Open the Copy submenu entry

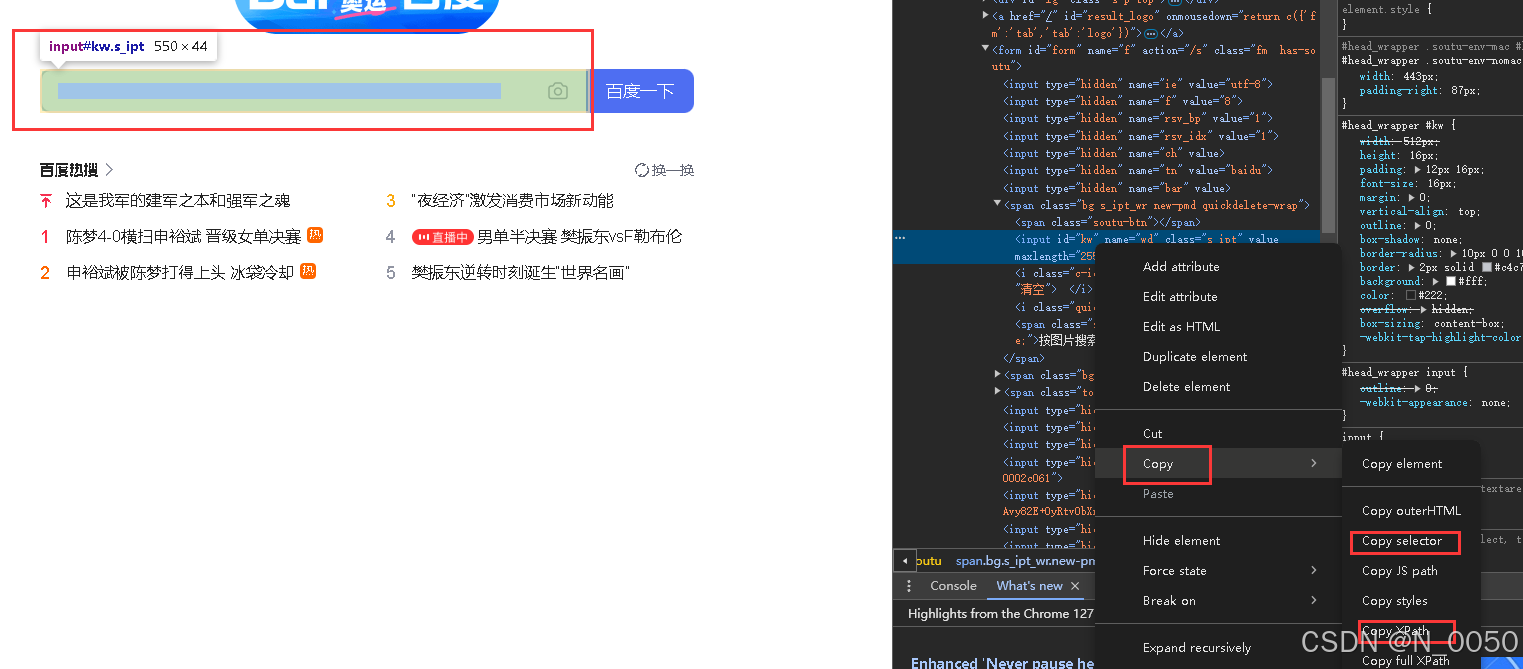point(1216,464)
